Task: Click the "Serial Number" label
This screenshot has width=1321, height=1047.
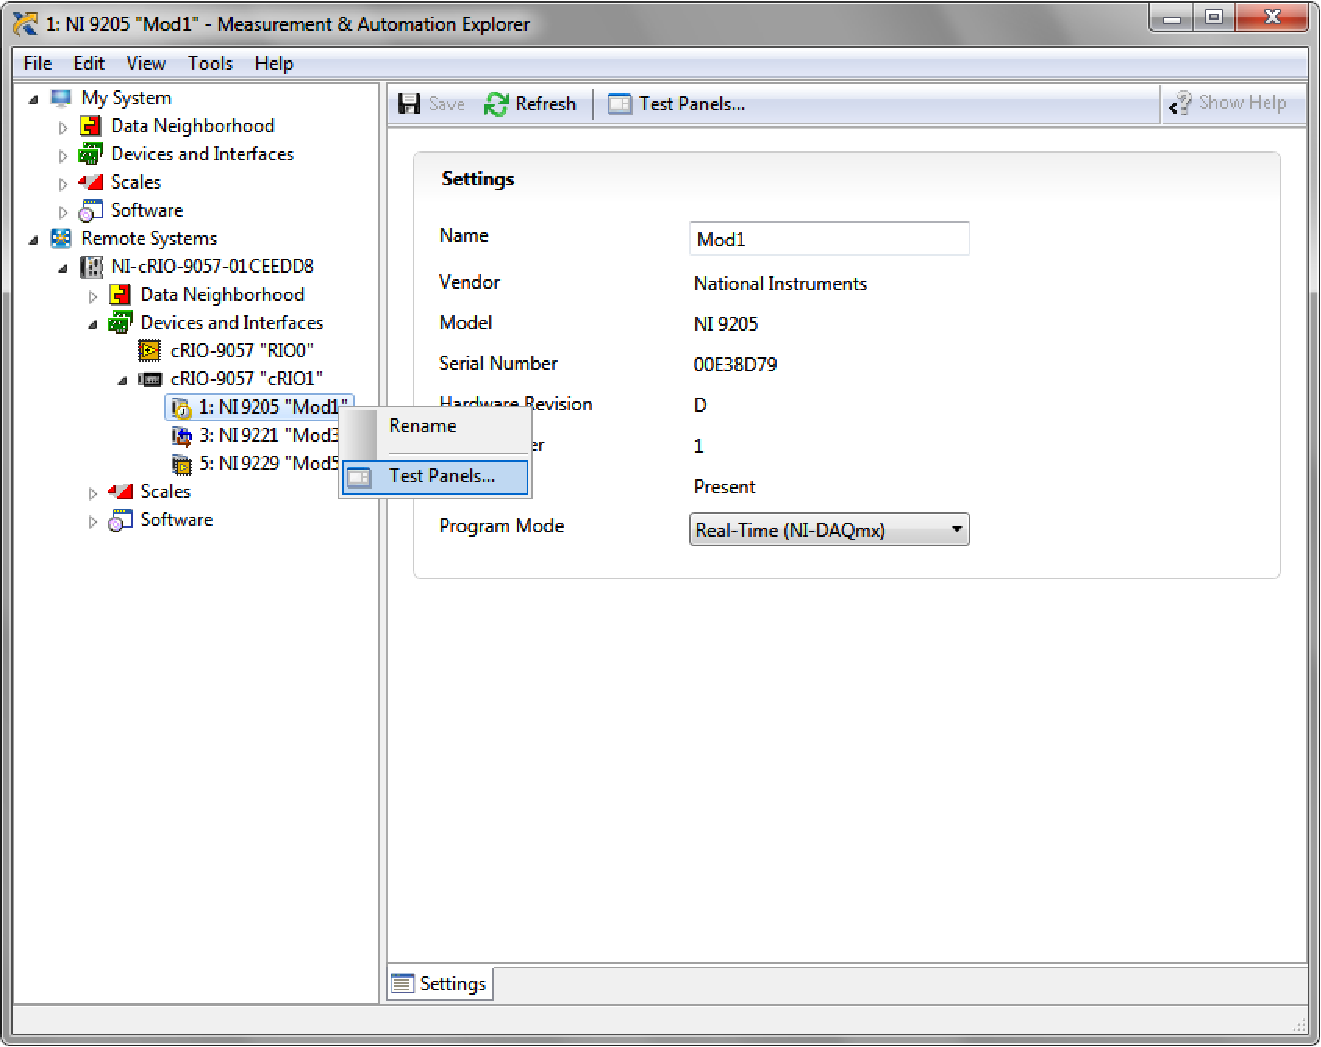Action: pyautogui.click(x=498, y=364)
